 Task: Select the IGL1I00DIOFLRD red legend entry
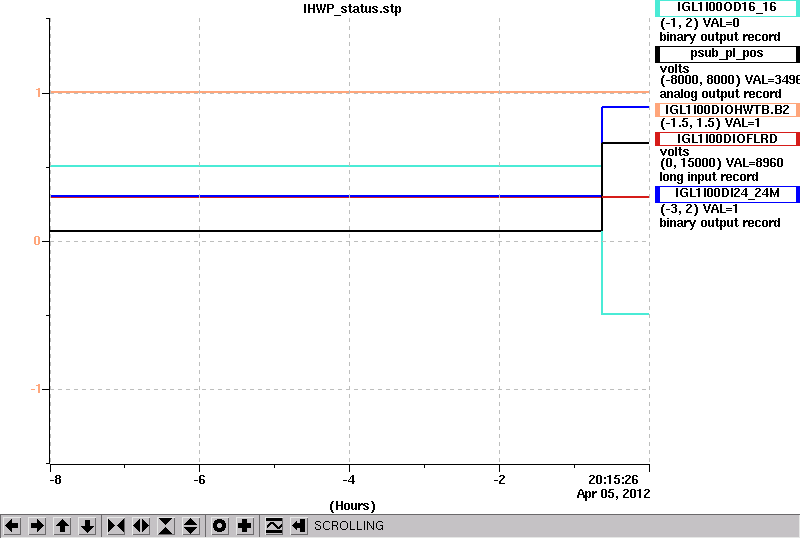click(727, 139)
